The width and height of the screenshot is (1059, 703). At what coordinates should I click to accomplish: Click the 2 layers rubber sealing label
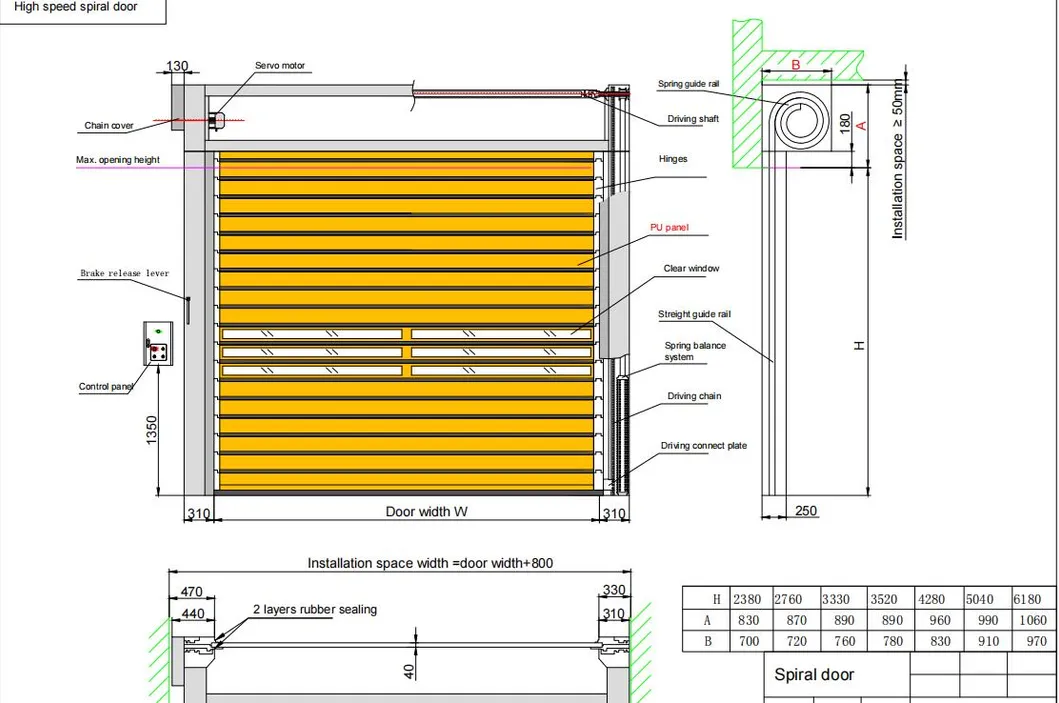[314, 609]
